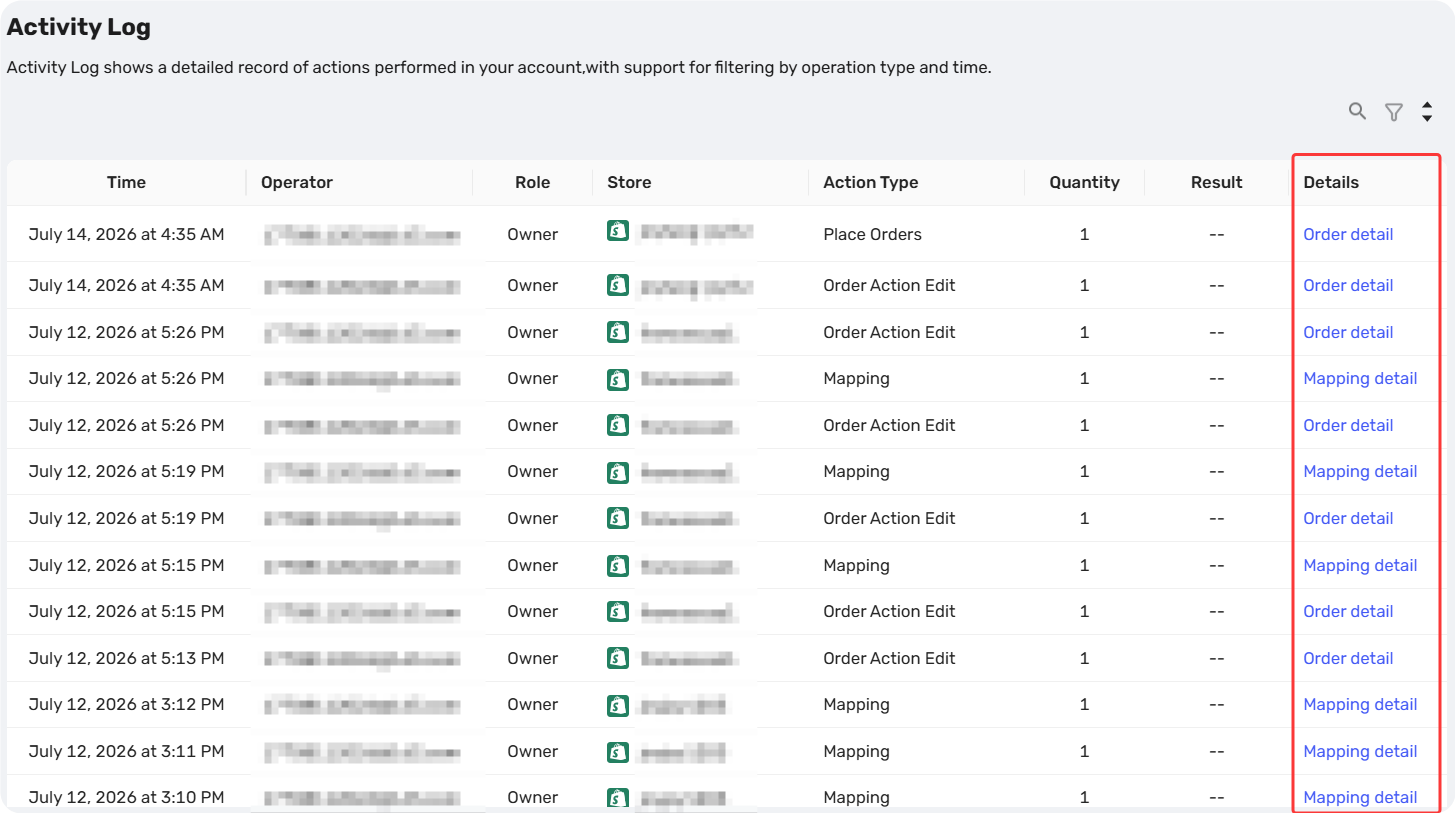Screen dimensions: 1455x813
Task: Click the Operator column header
Action: [x=297, y=182]
